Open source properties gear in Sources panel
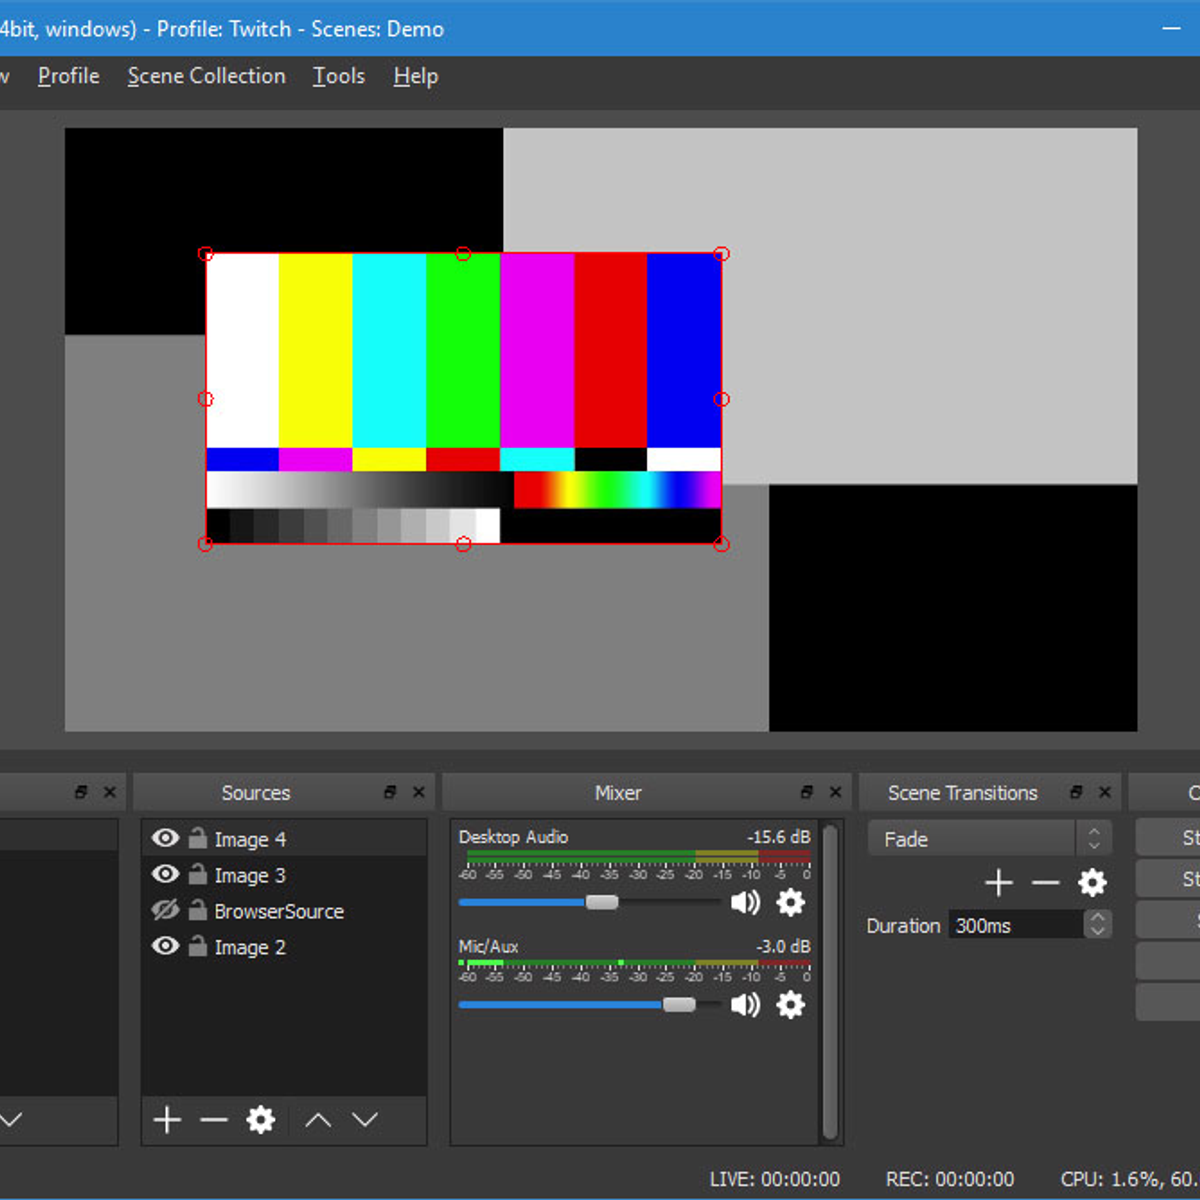 pyautogui.click(x=261, y=1120)
